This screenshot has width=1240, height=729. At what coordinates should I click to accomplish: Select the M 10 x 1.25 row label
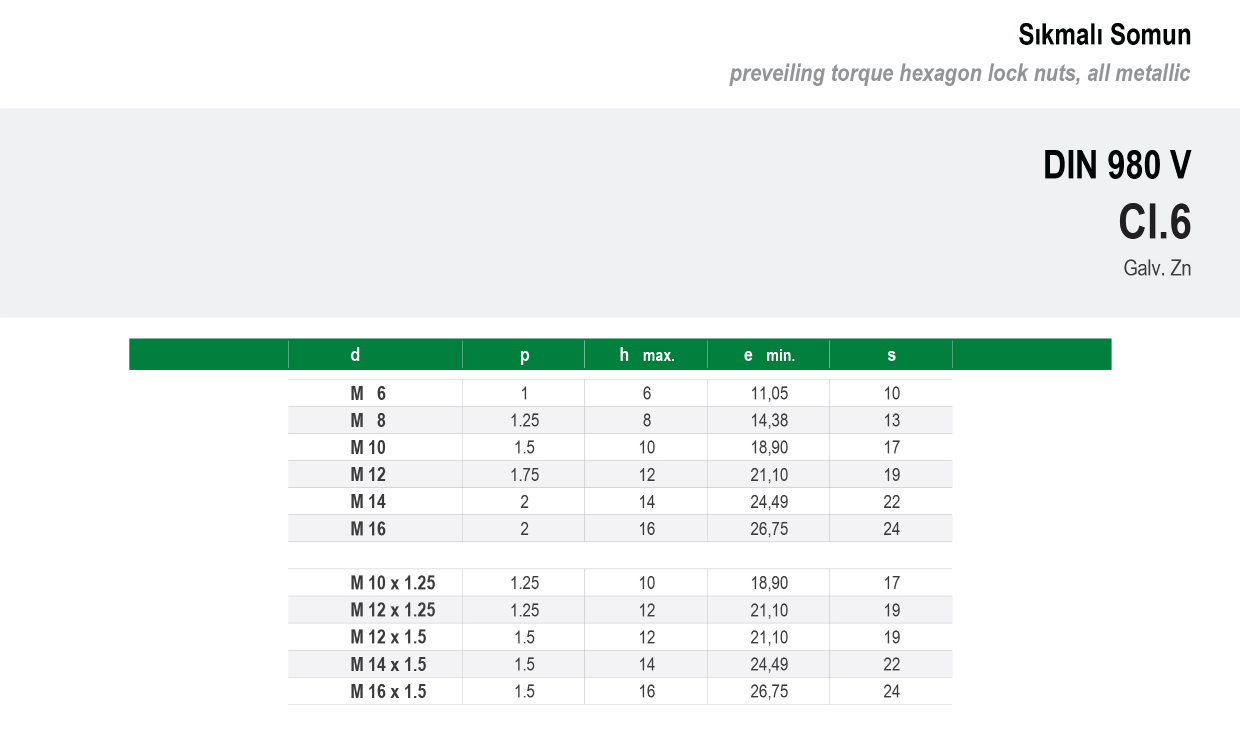tap(392, 583)
